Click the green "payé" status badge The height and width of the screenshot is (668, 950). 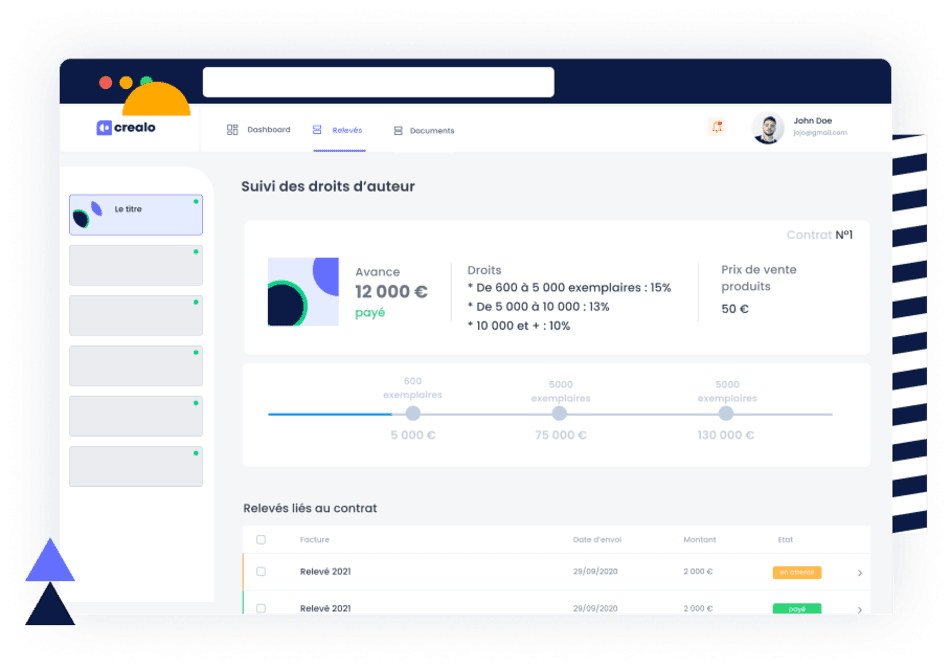pos(796,609)
